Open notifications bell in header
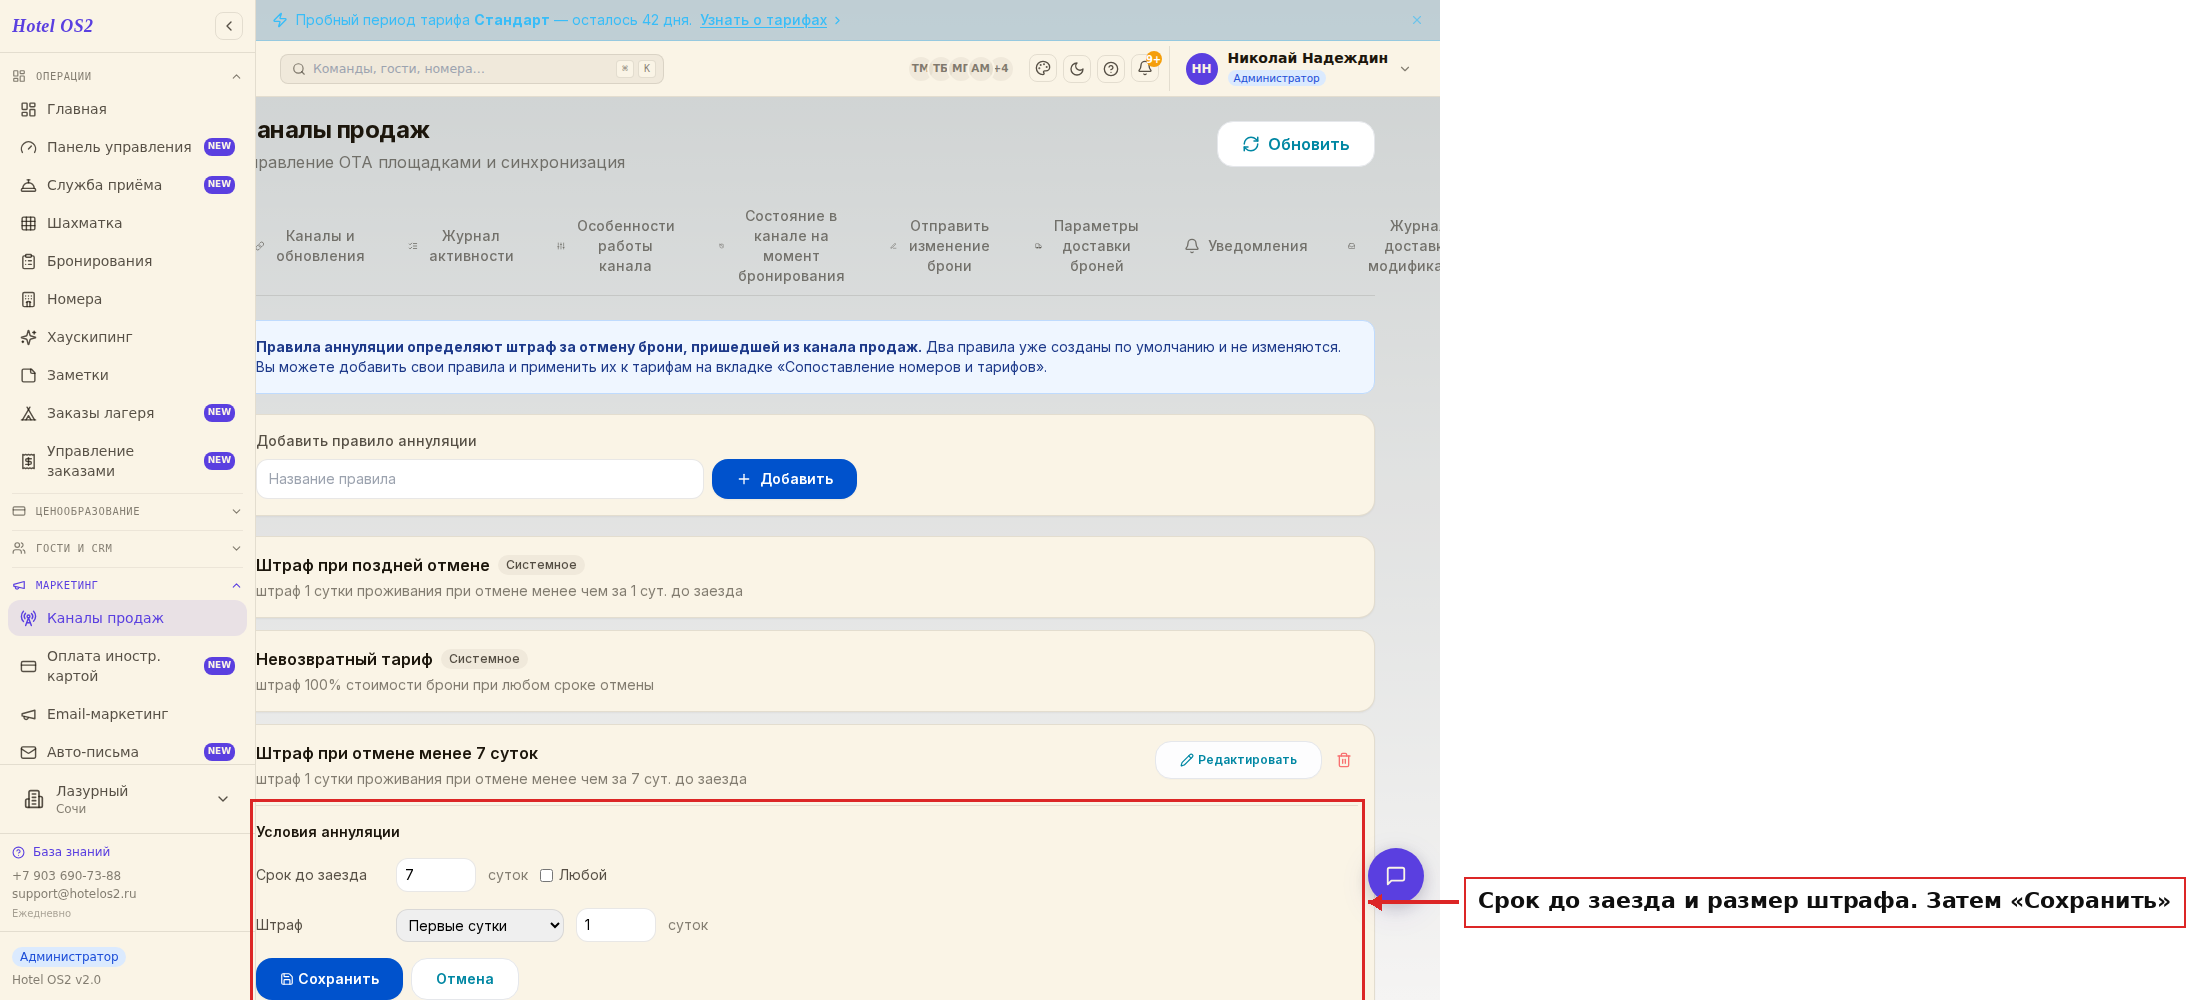This screenshot has width=2209, height=1000. (1145, 69)
